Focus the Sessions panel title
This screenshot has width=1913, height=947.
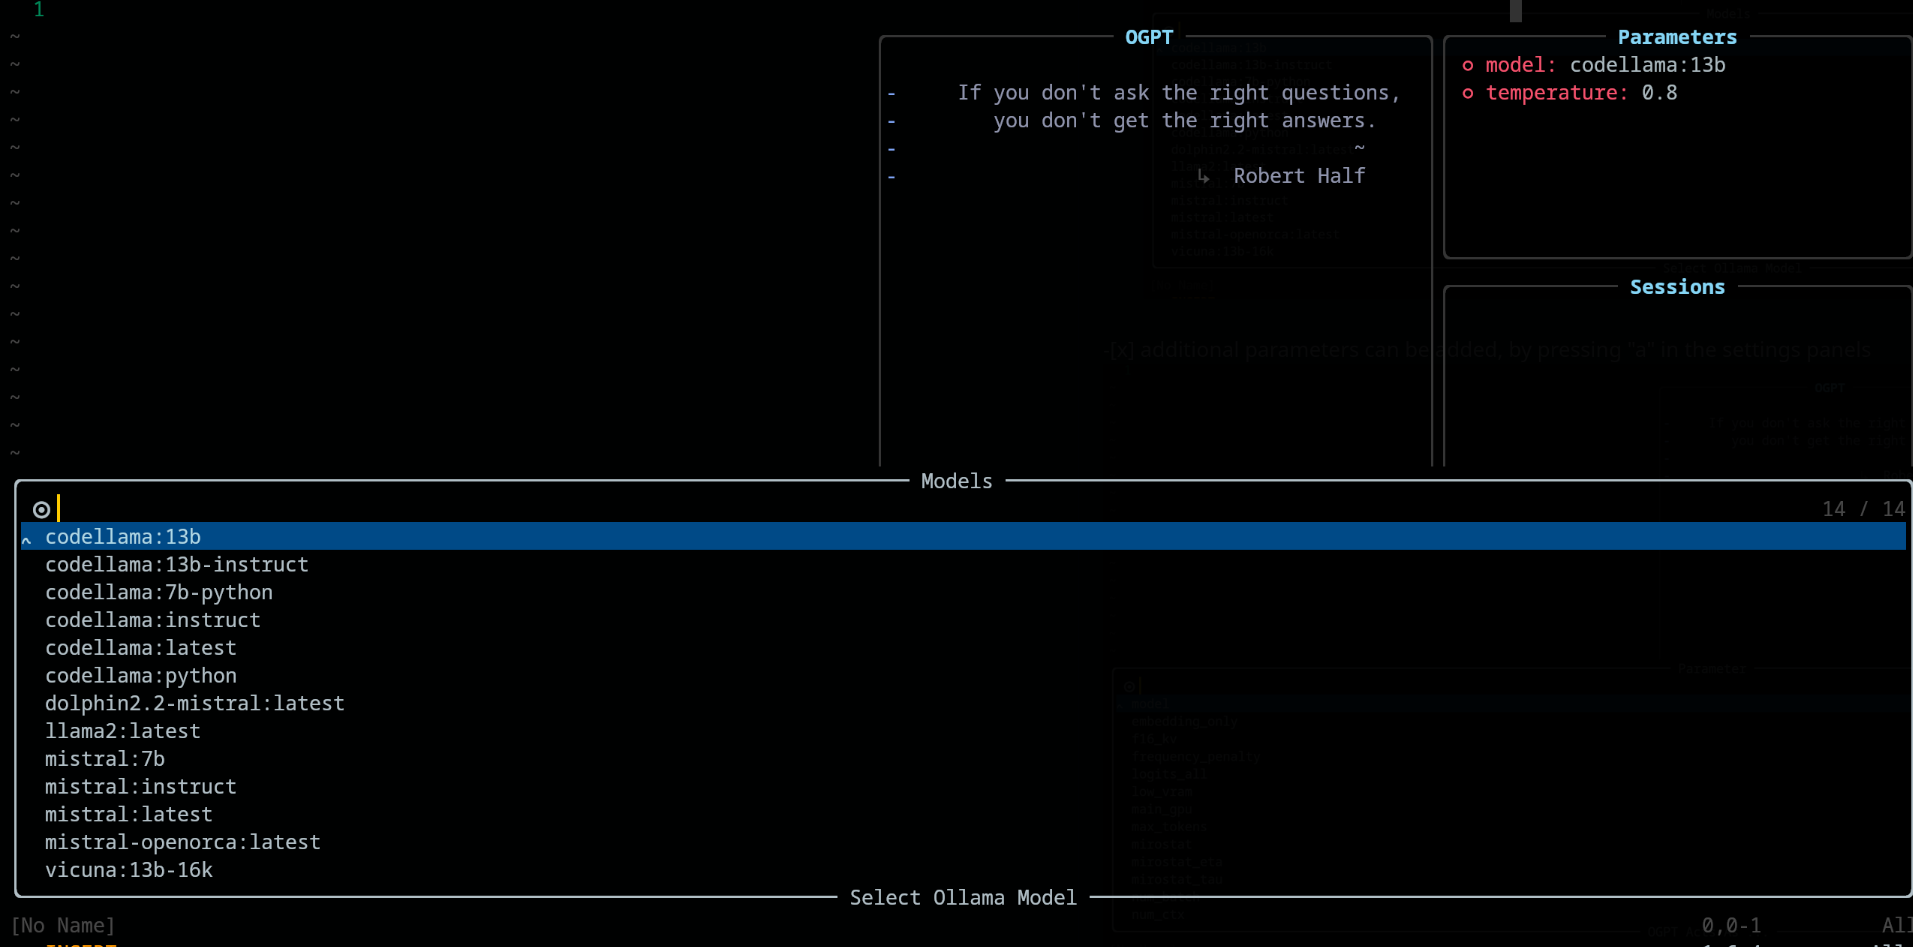pyautogui.click(x=1677, y=287)
